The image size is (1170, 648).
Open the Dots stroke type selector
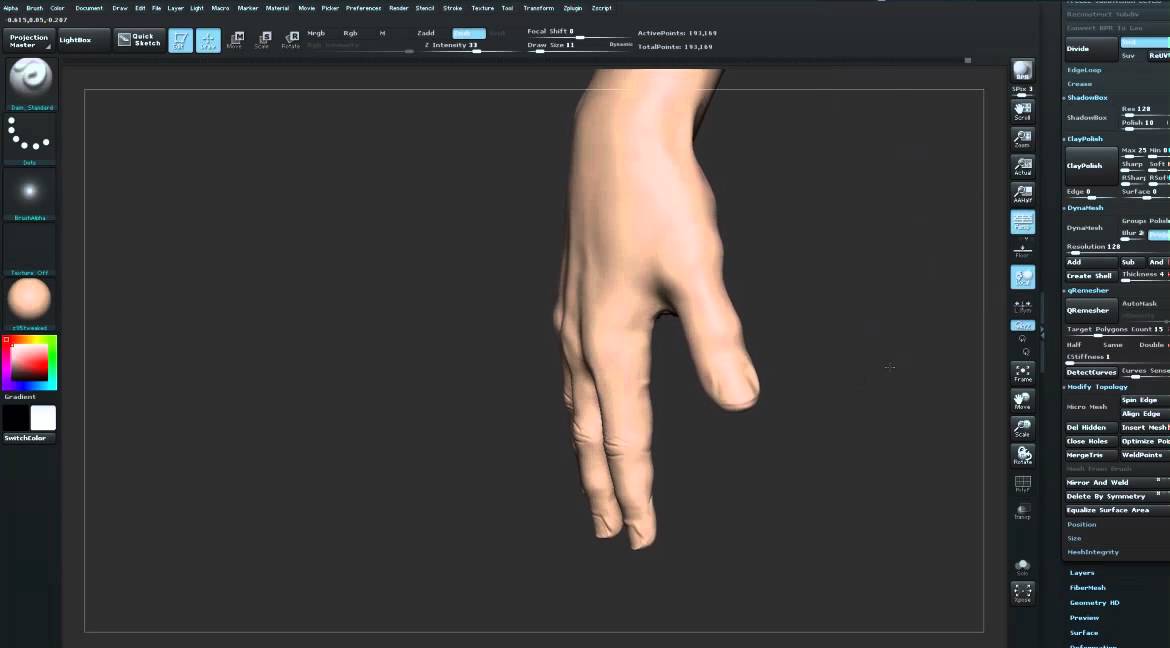[30, 139]
